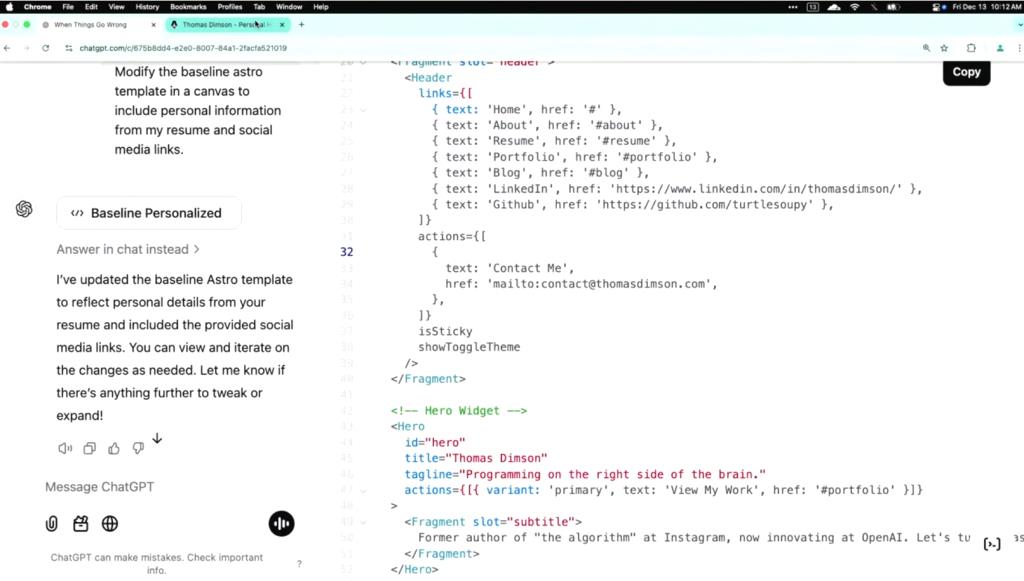This screenshot has width=1024, height=581.
Task: Collapse the code fold arrow beside links
Action: click(363, 109)
